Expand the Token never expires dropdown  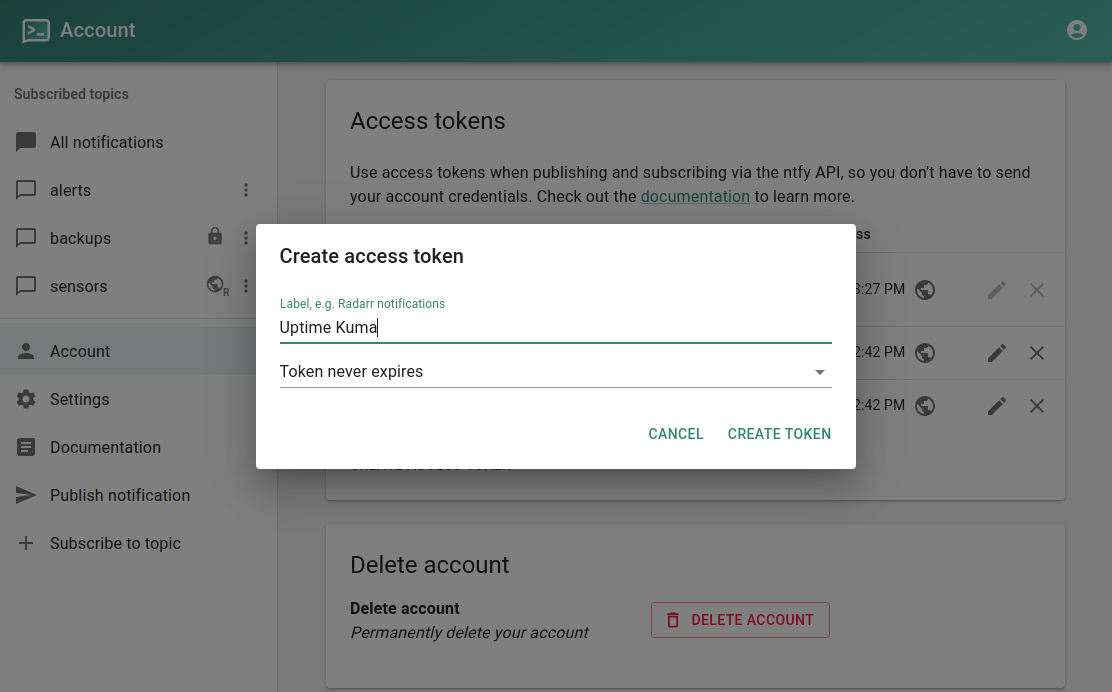[555, 372]
